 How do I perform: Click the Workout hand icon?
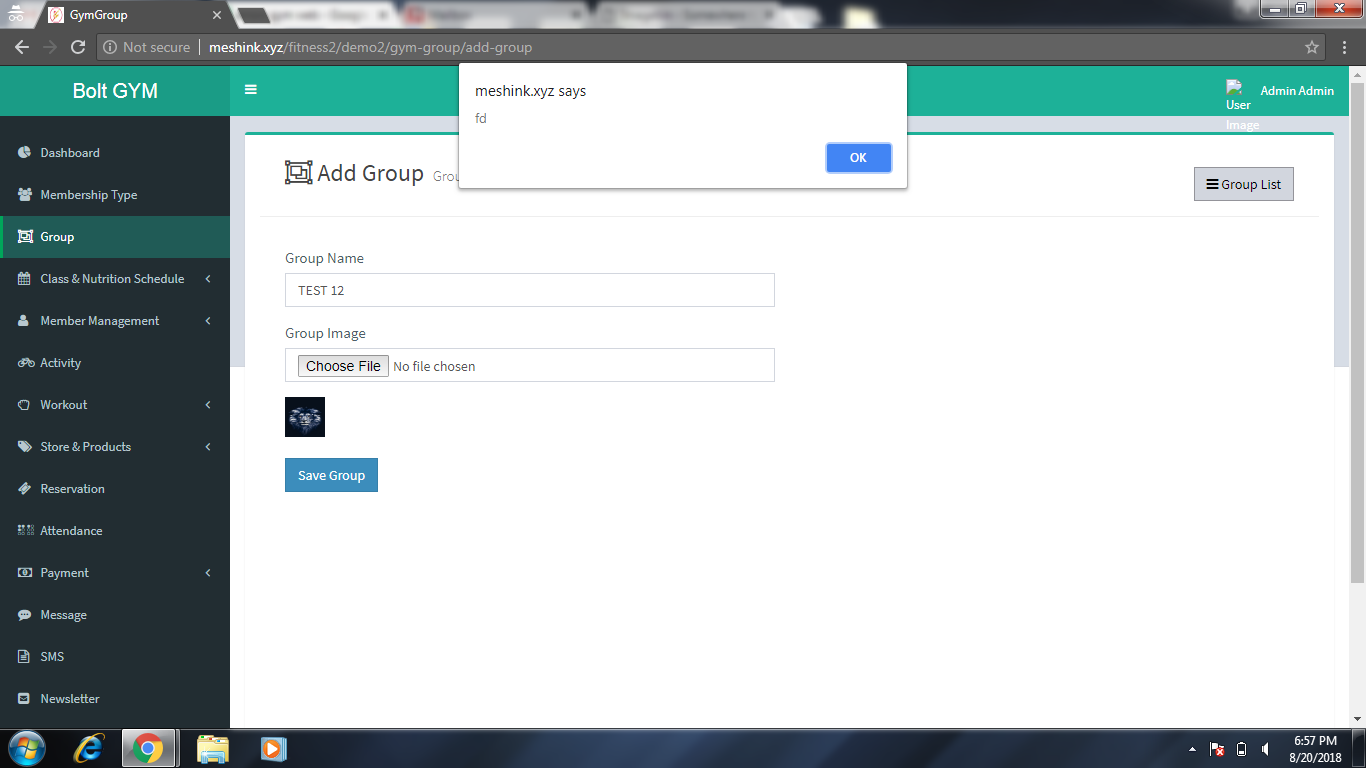(25, 405)
